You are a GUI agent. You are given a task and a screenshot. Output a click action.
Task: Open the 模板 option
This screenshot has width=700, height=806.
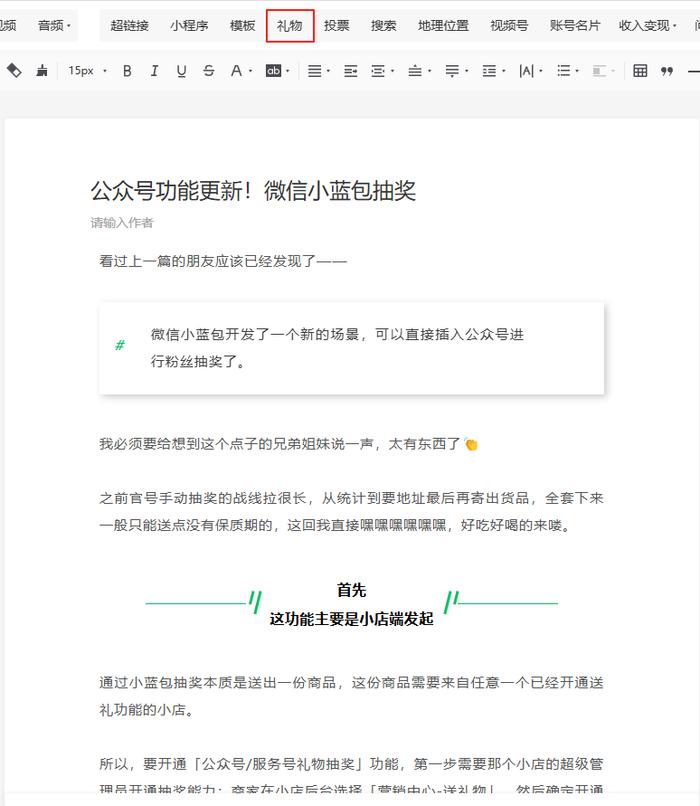(x=243, y=25)
